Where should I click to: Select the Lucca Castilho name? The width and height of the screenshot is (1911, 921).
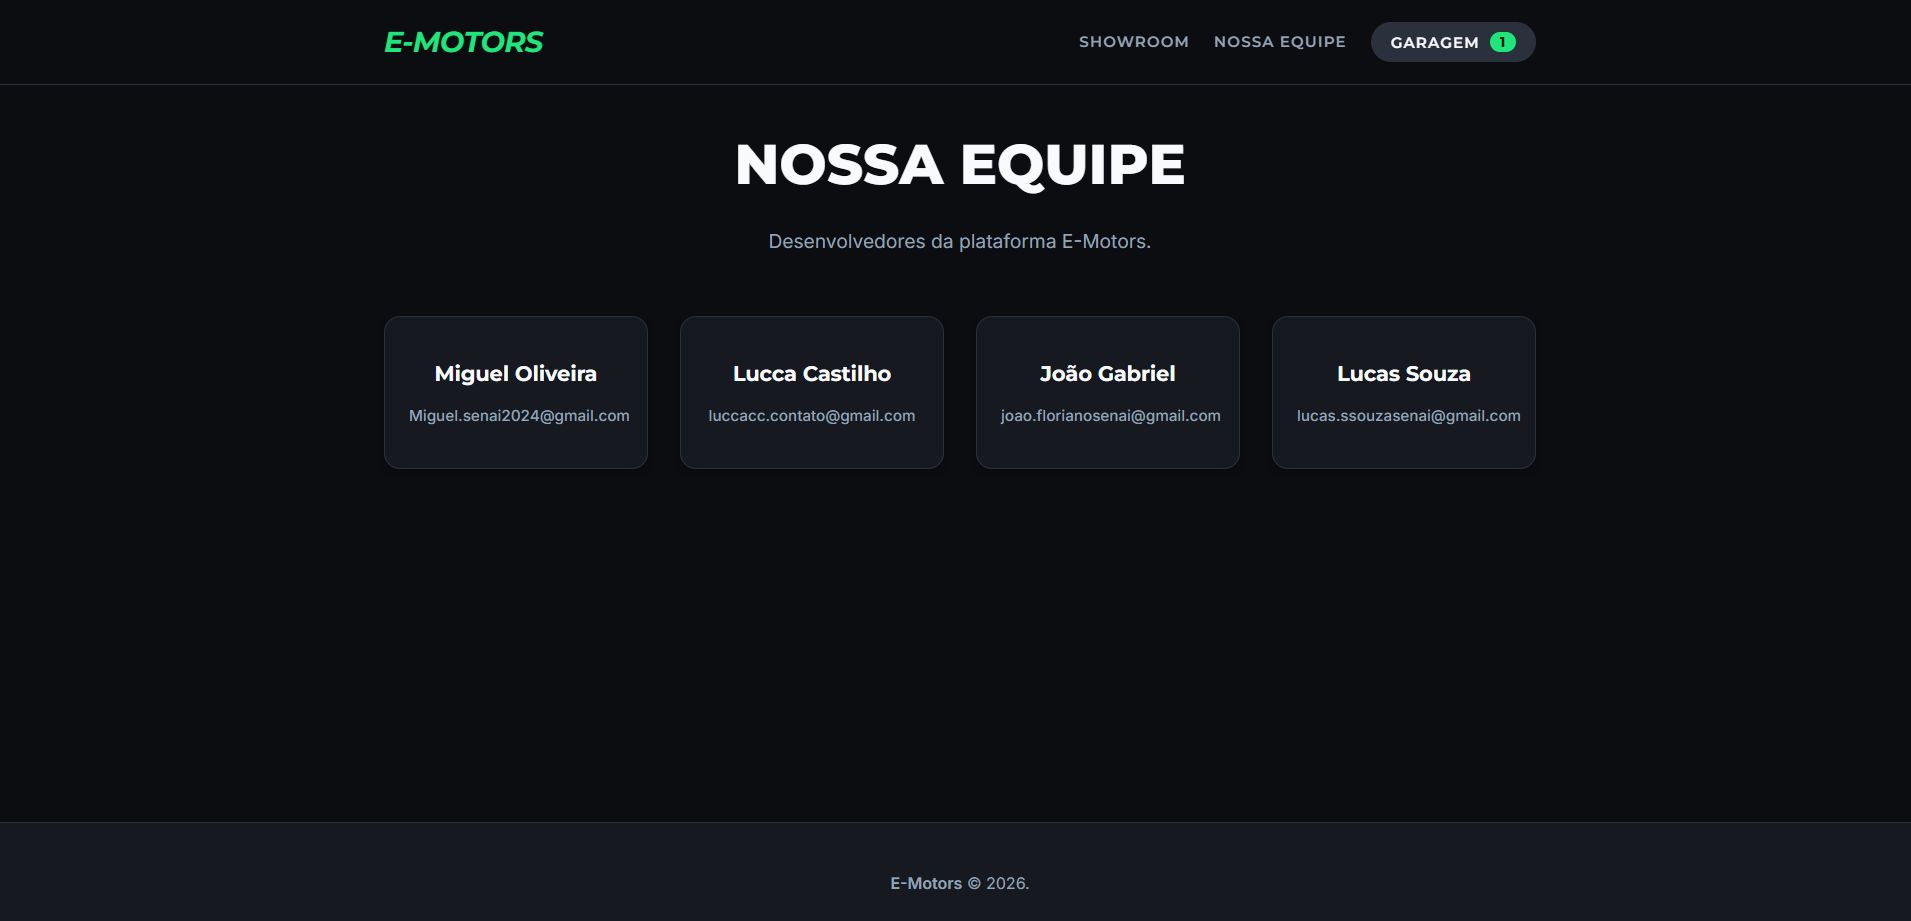point(811,374)
